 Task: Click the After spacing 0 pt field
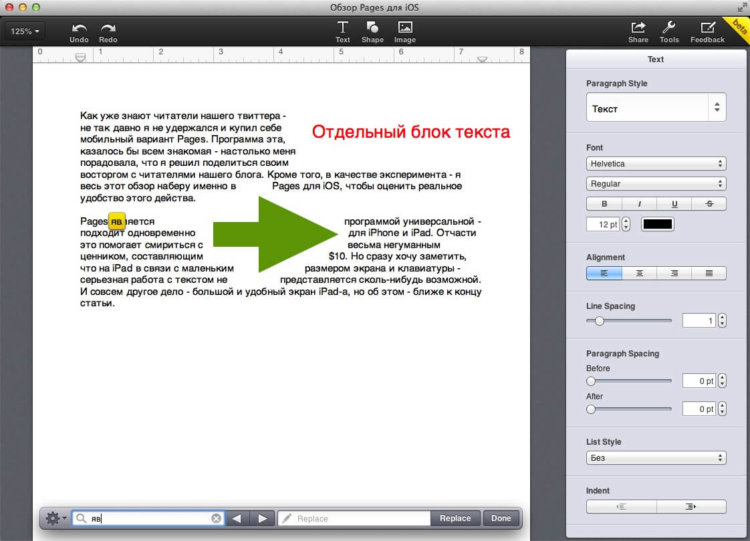coord(699,409)
